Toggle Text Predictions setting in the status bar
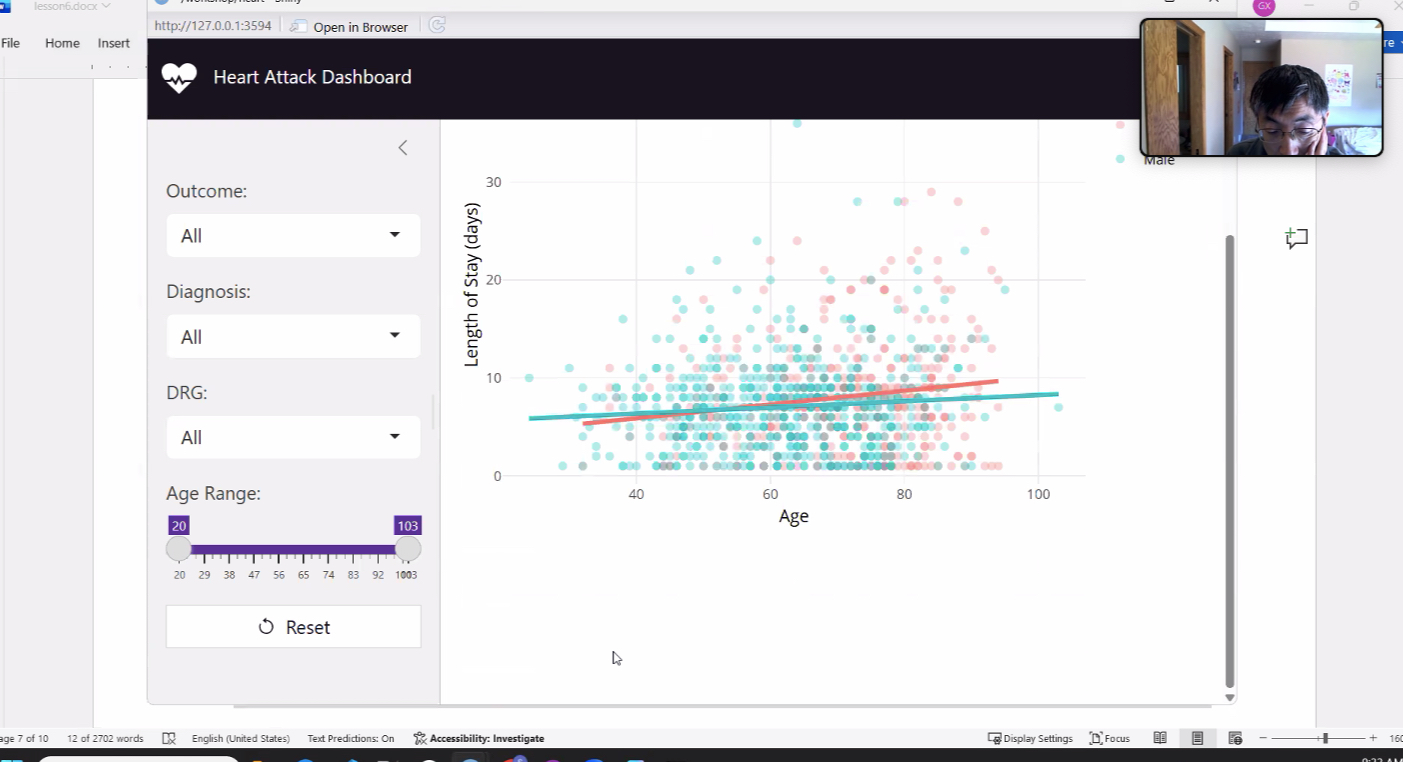The image size is (1403, 762). [x=350, y=739]
